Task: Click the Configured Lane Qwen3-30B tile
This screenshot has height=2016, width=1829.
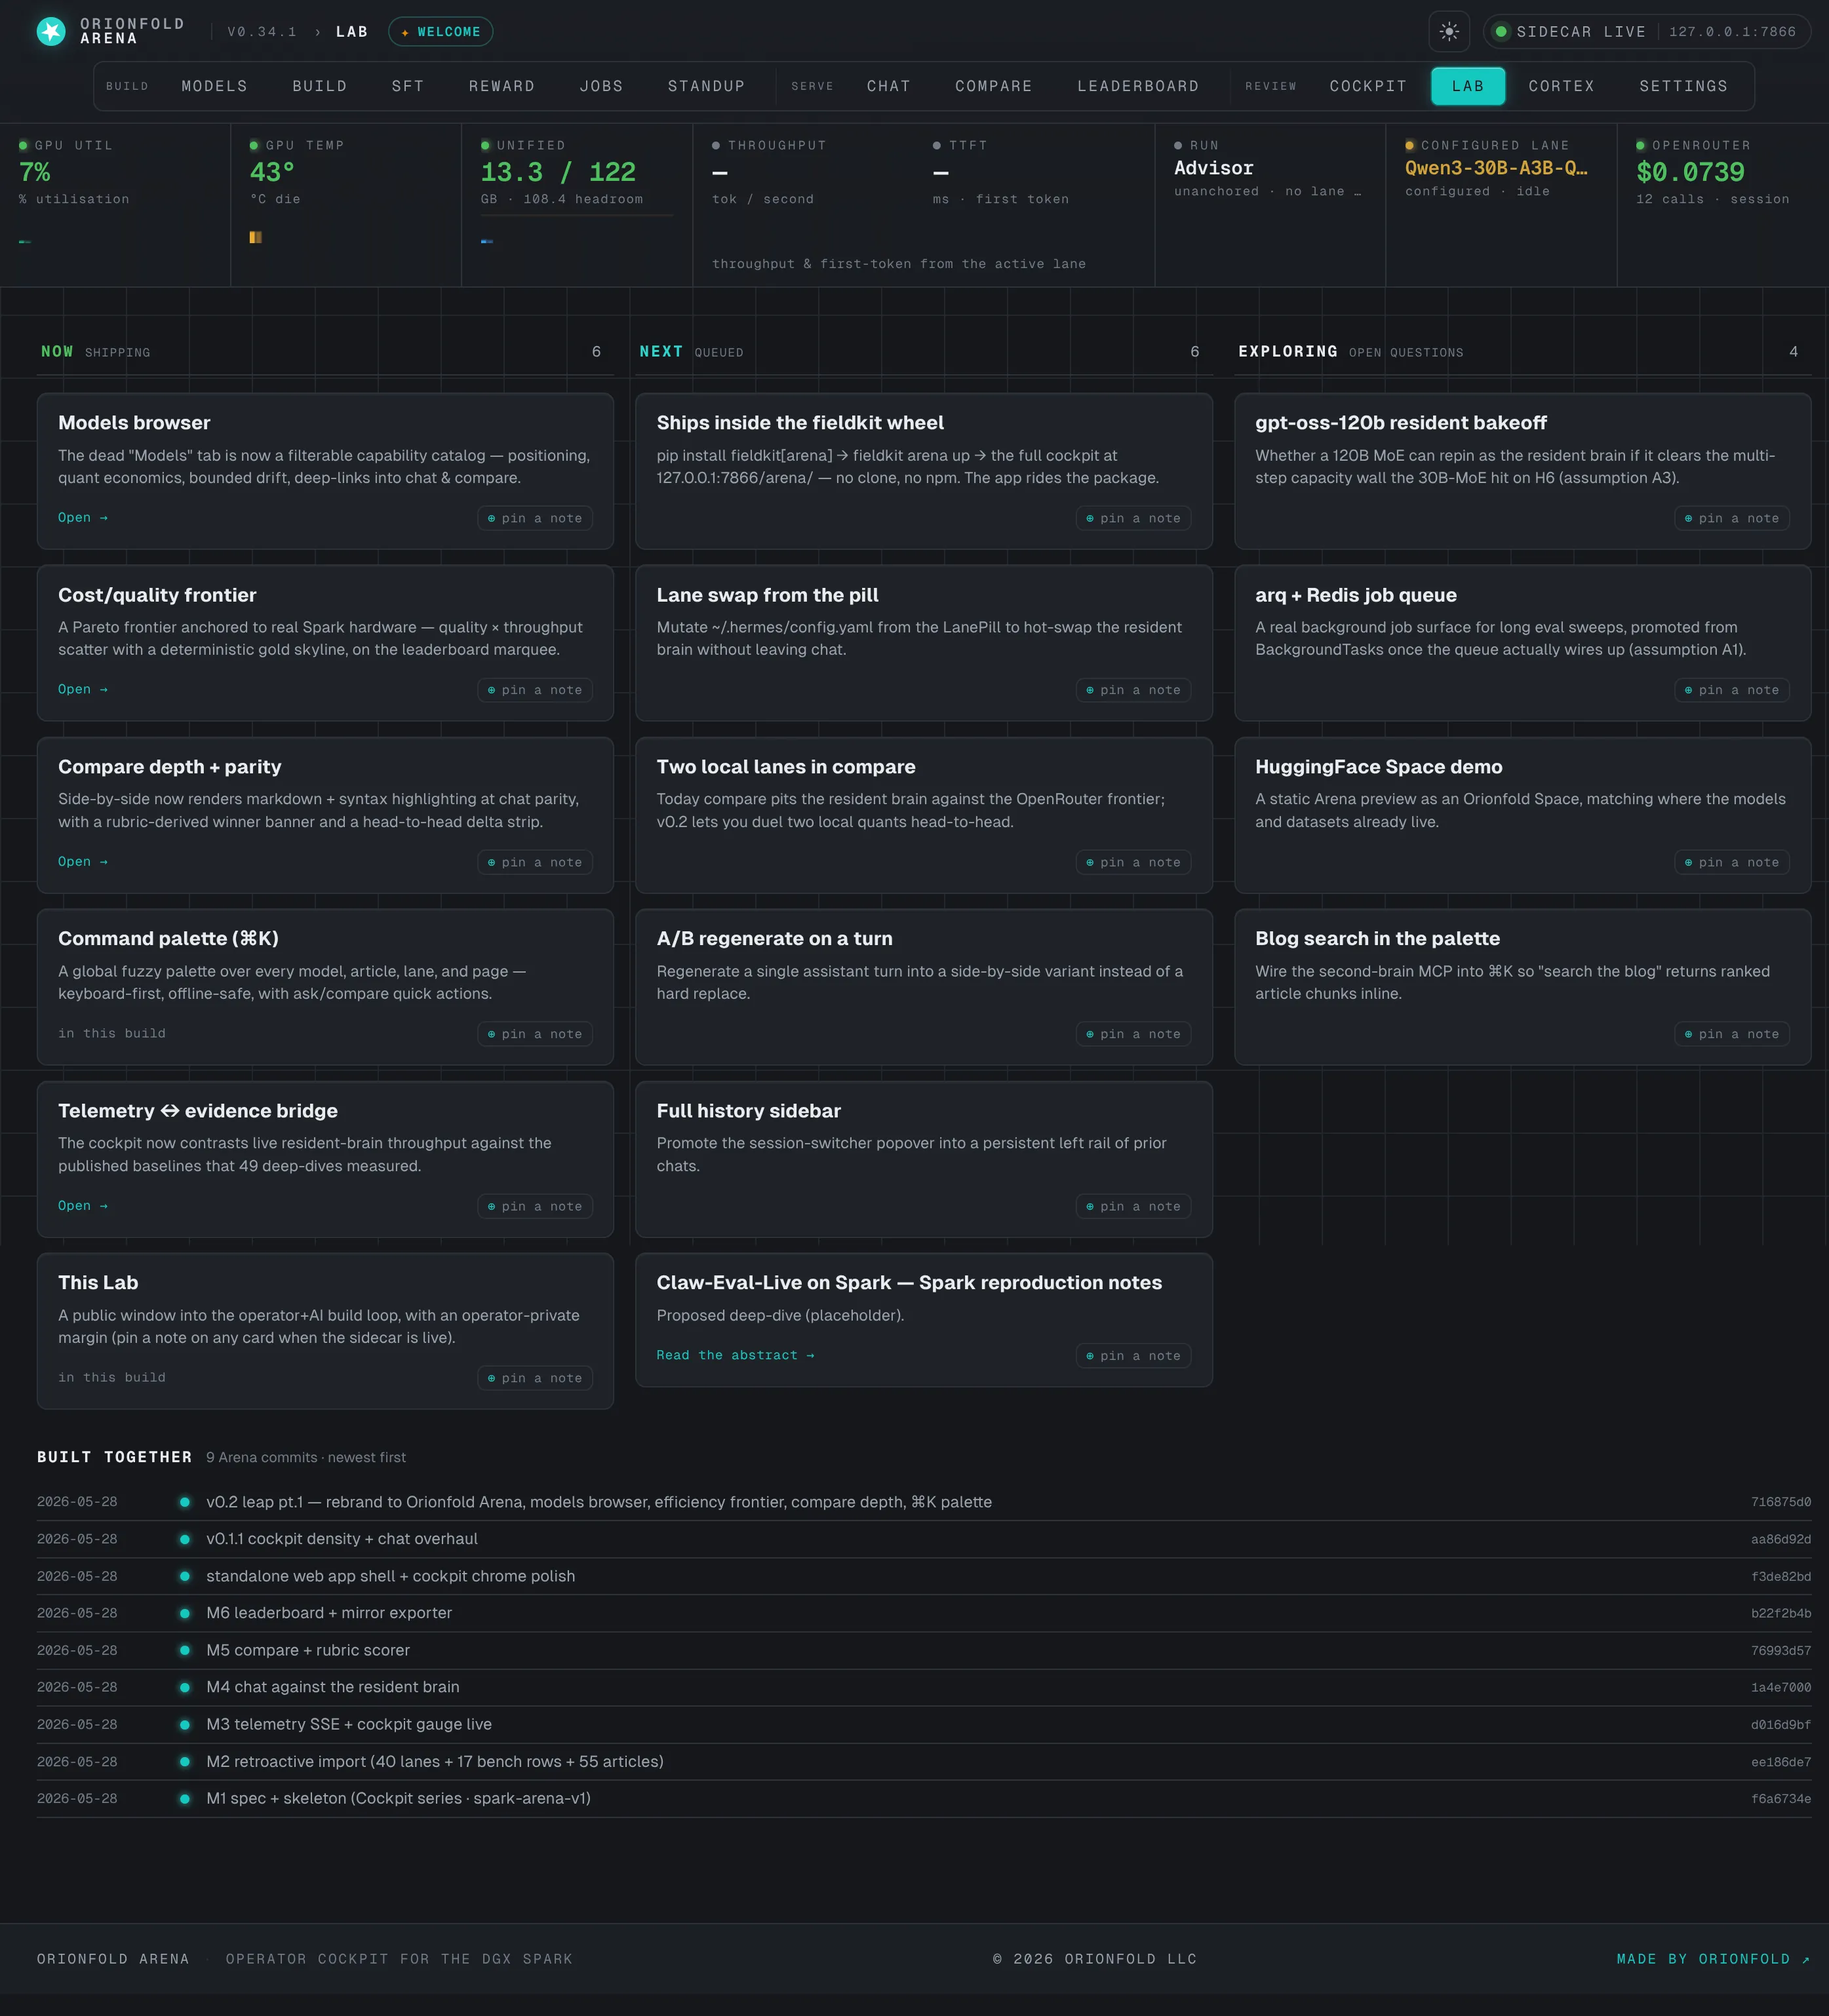Action: 1501,205
